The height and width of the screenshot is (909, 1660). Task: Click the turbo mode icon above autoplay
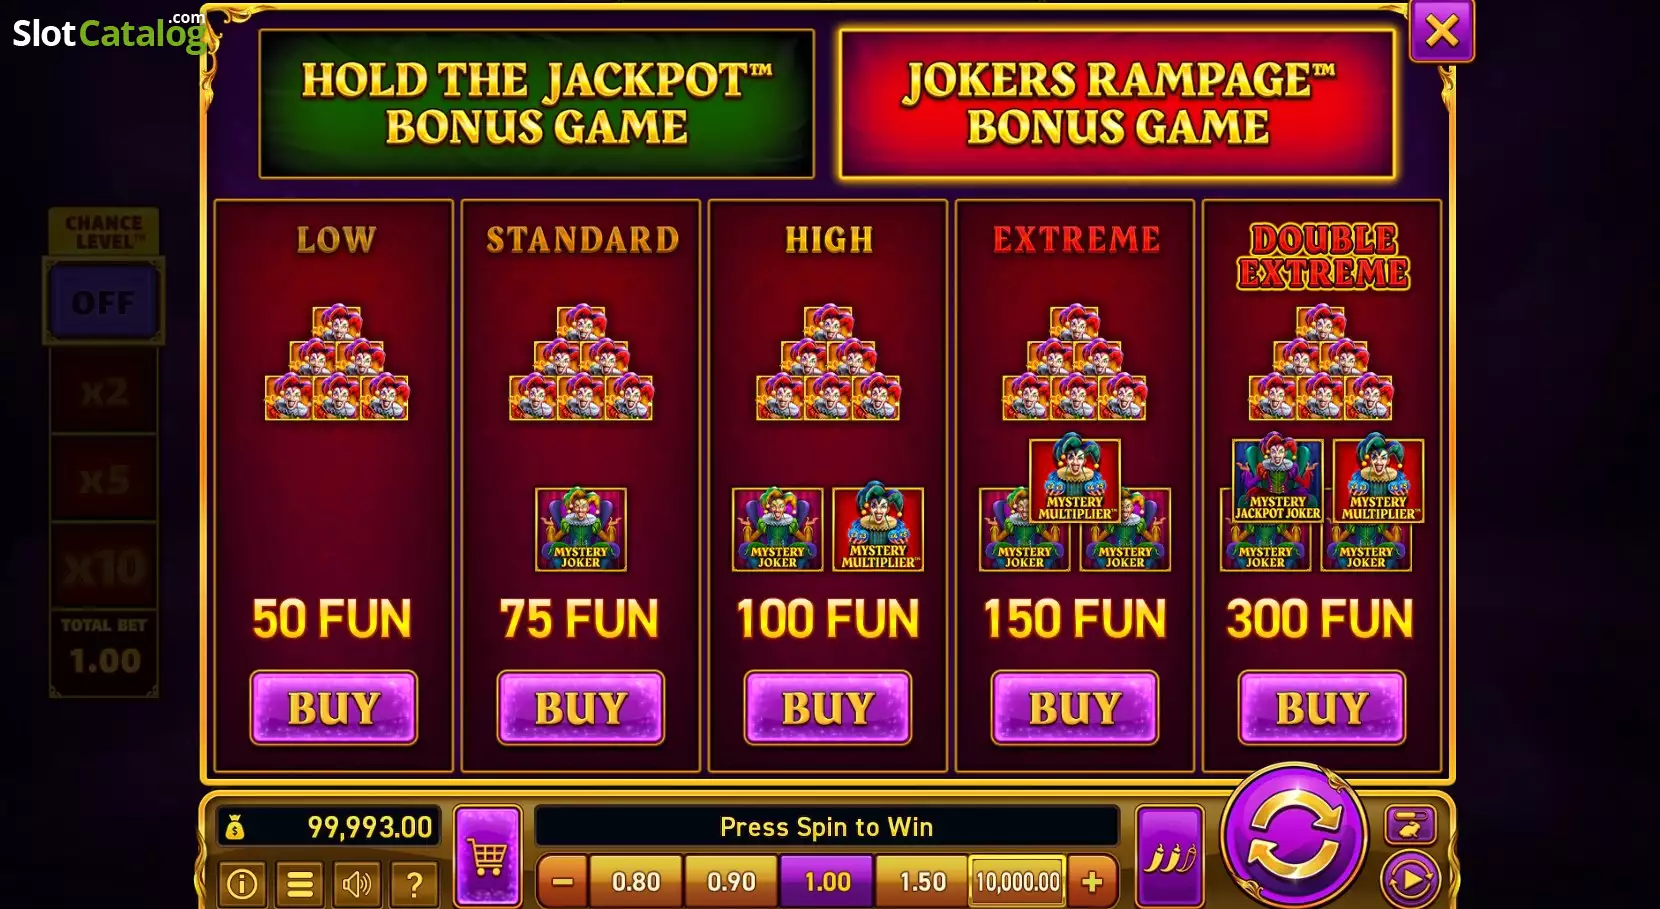point(1410,825)
